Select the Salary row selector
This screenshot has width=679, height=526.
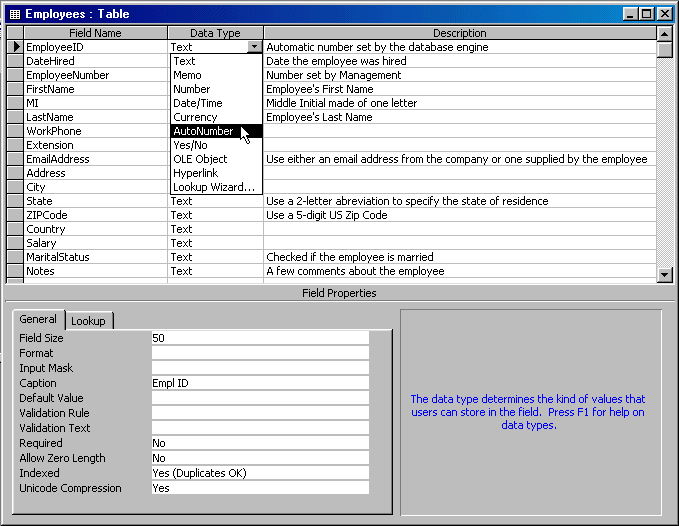point(15,243)
